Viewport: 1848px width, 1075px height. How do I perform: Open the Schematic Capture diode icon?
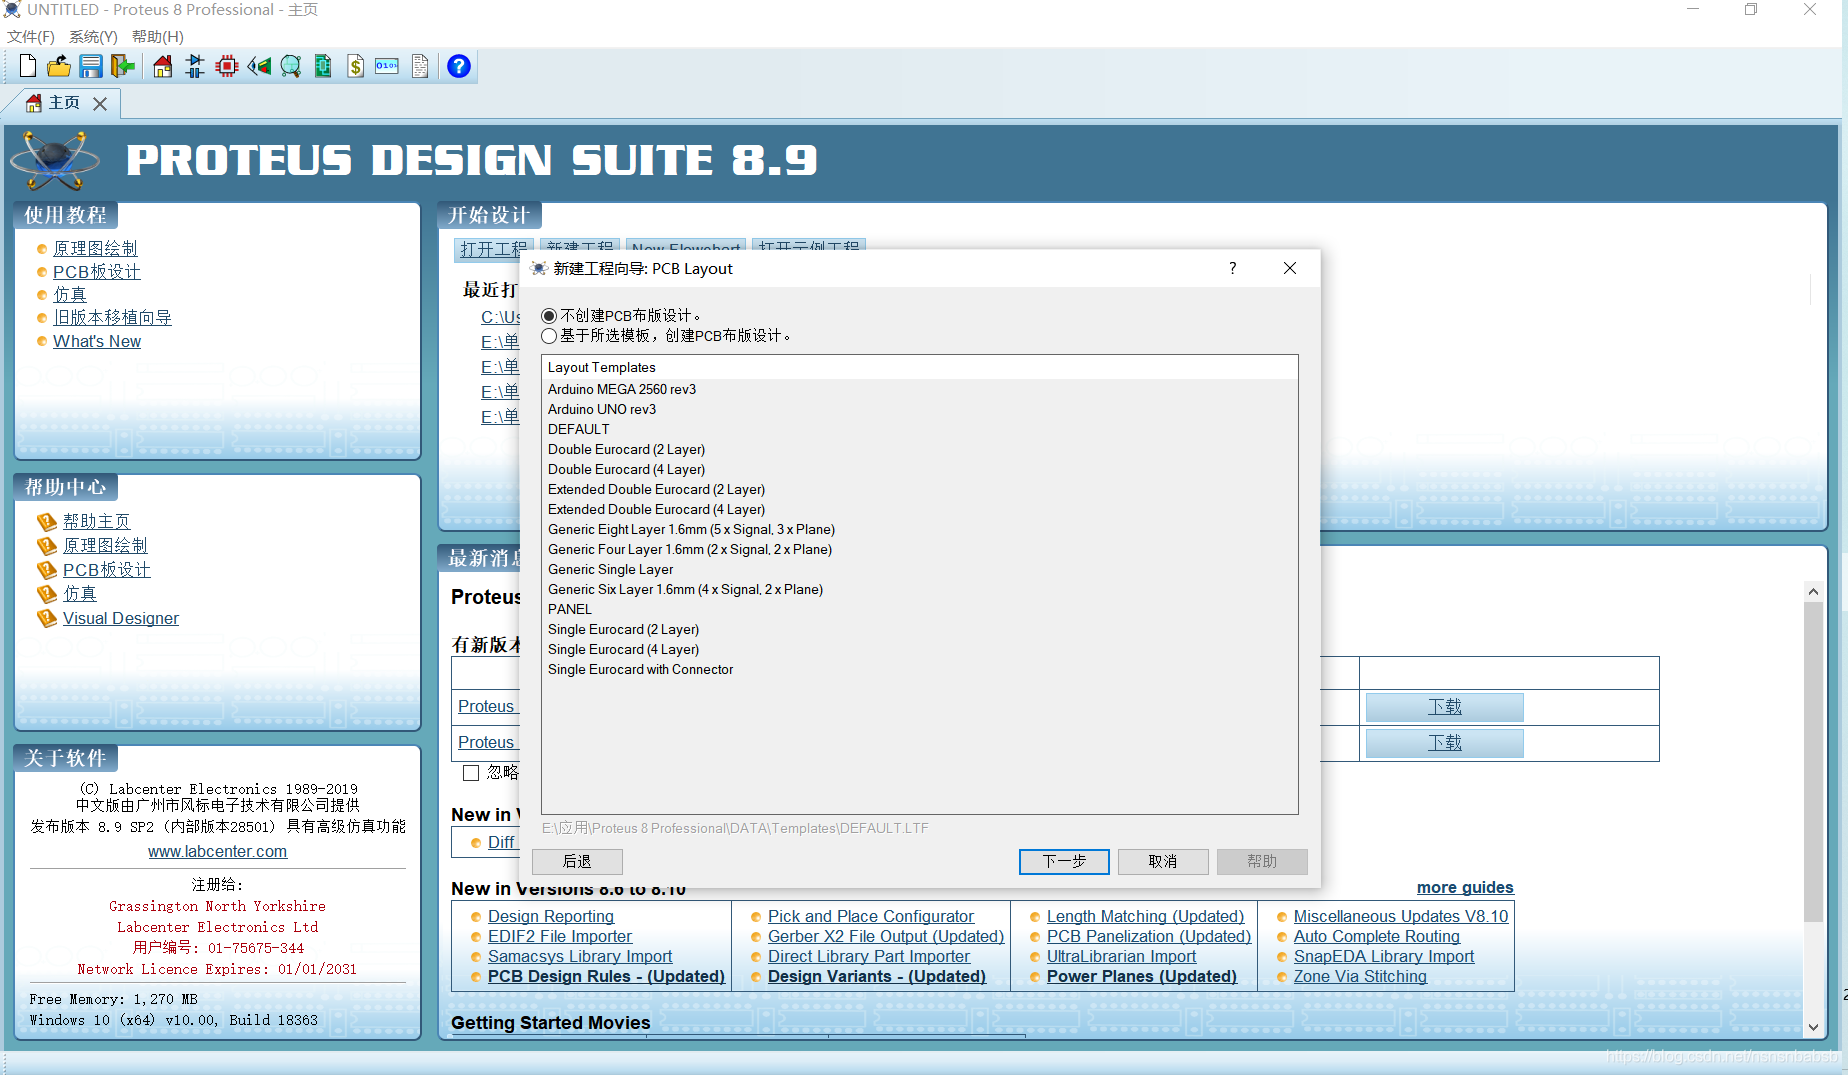tap(195, 66)
